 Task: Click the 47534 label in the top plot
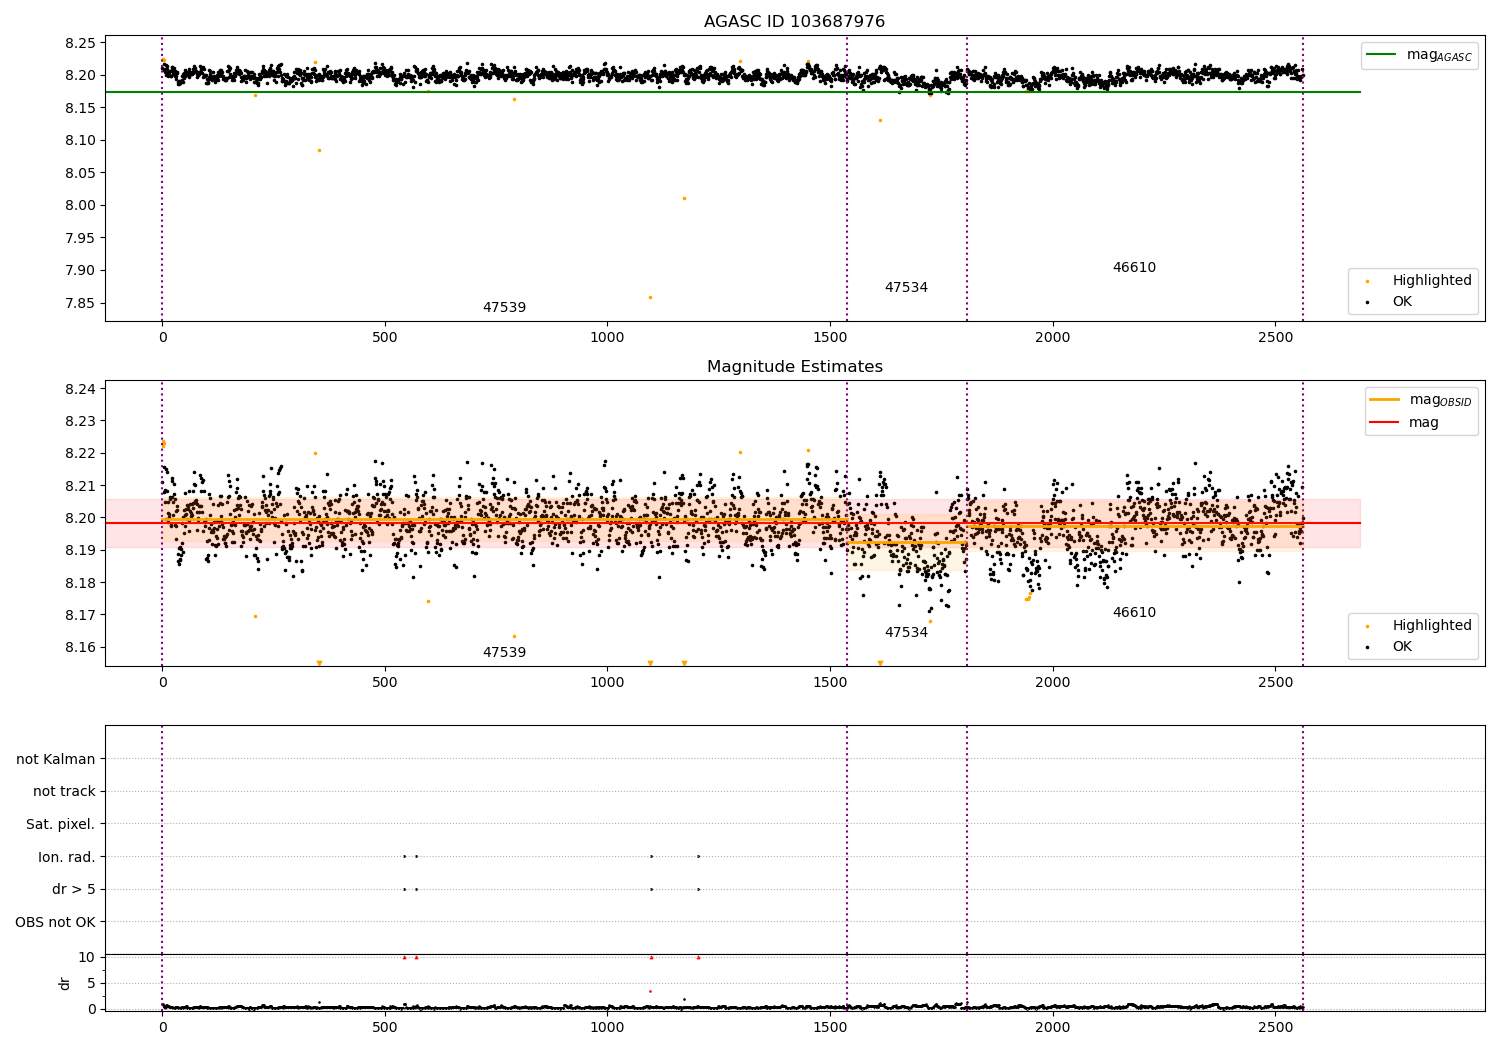point(906,288)
